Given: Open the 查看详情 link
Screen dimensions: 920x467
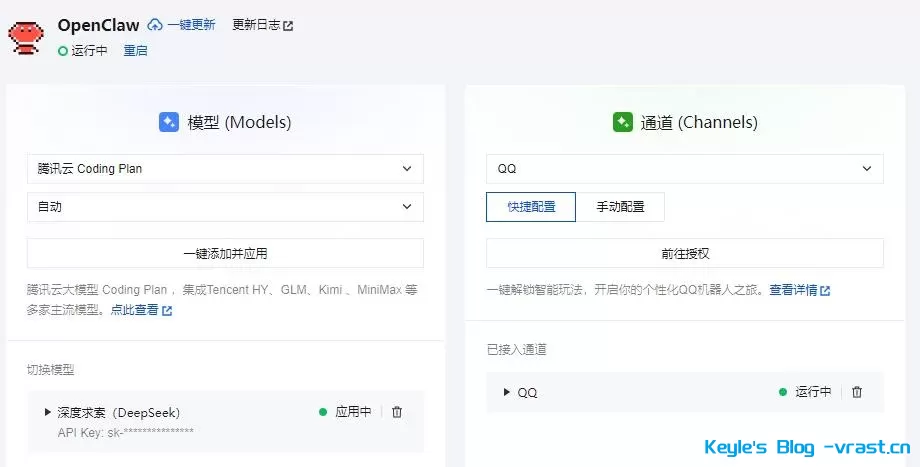Looking at the screenshot, I should pyautogui.click(x=793, y=290).
